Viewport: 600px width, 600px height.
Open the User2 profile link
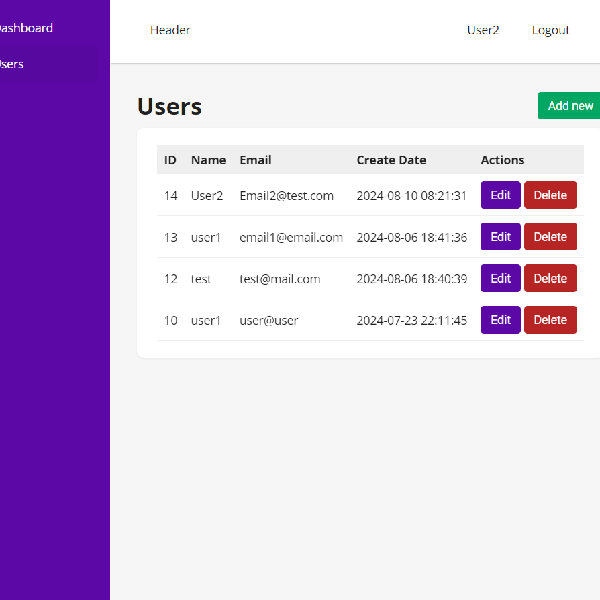point(483,30)
